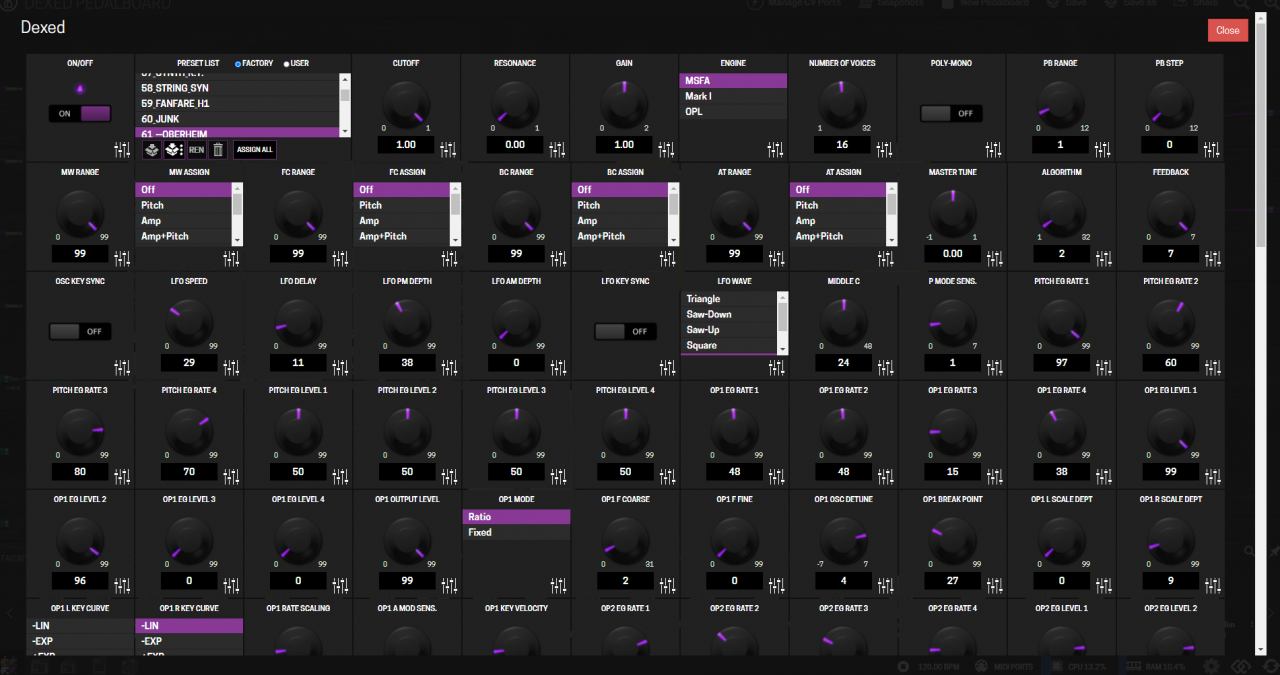Select OPL in the Engine list
The width and height of the screenshot is (1280, 675).
tap(733, 112)
